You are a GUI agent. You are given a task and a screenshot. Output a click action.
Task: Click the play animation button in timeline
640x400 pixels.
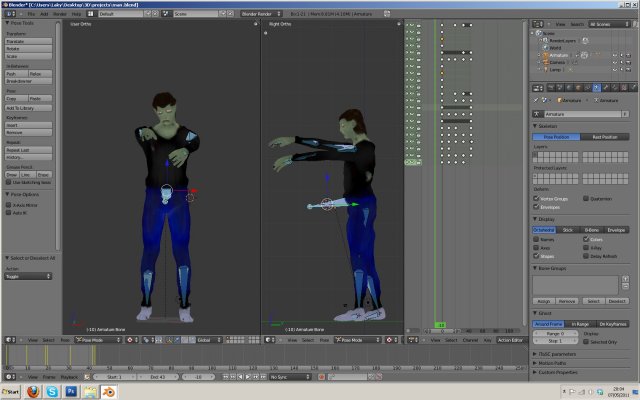[x=248, y=377]
